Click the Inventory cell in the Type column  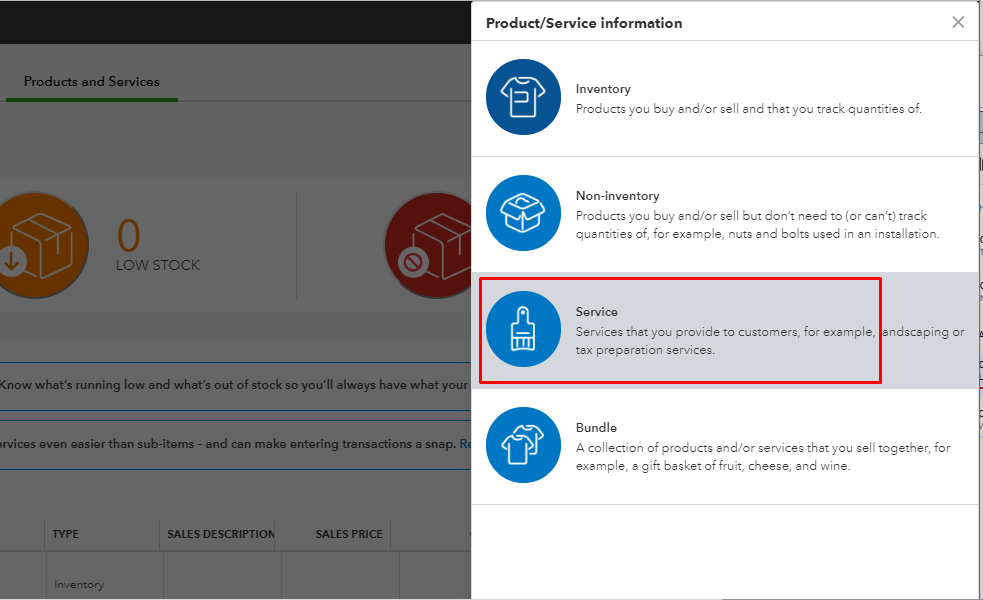[x=79, y=584]
